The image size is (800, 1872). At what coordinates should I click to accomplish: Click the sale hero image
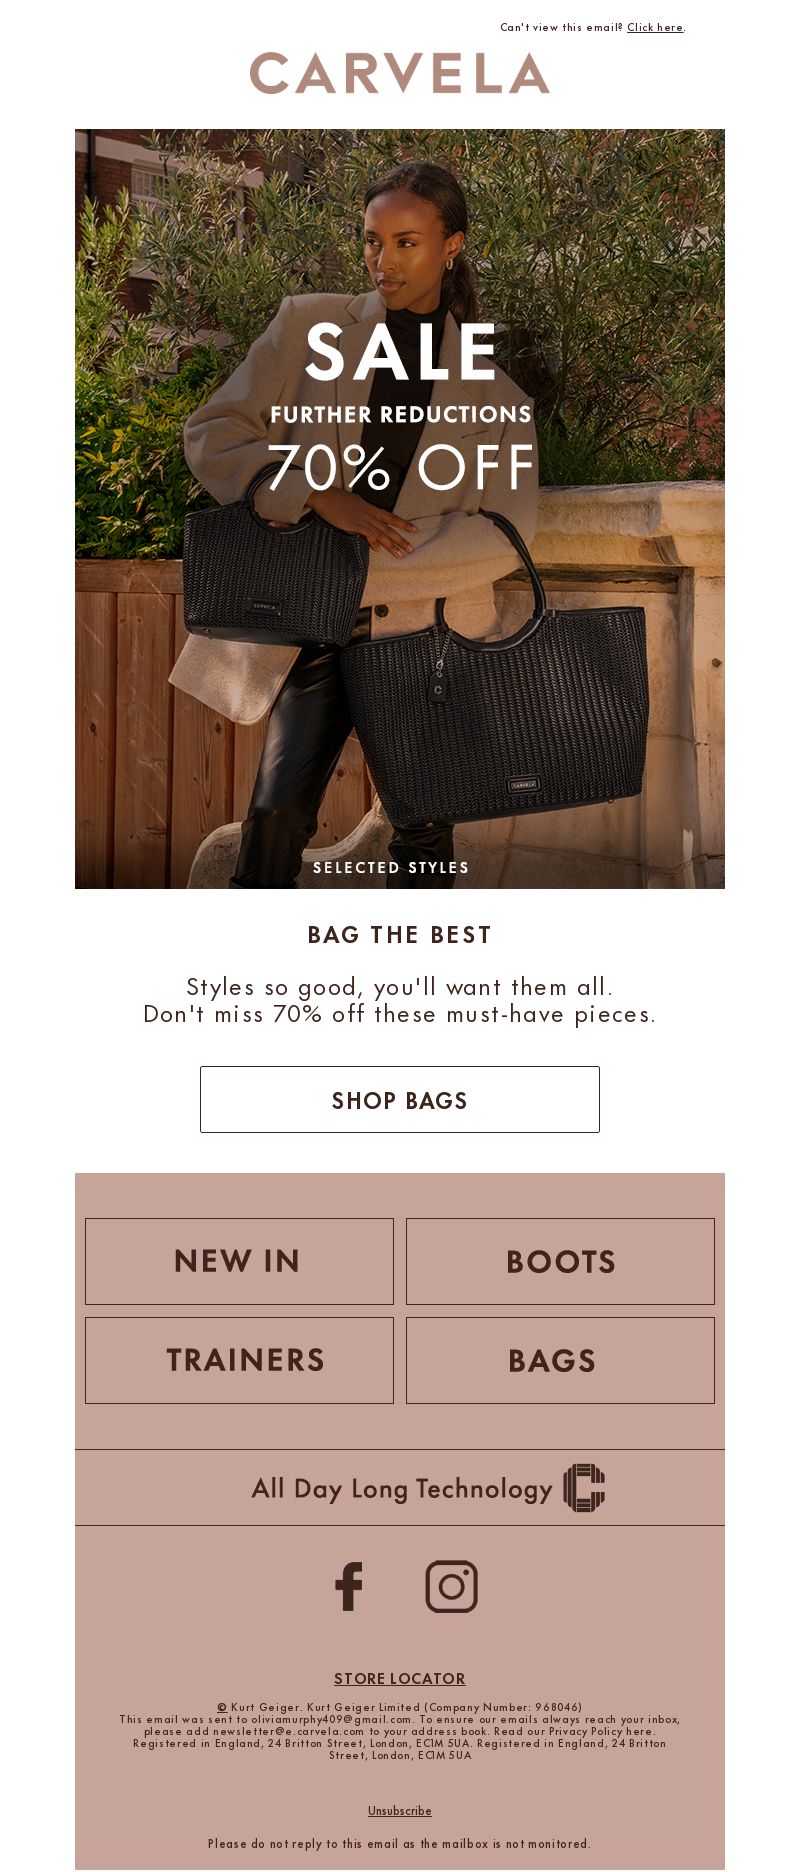[400, 509]
